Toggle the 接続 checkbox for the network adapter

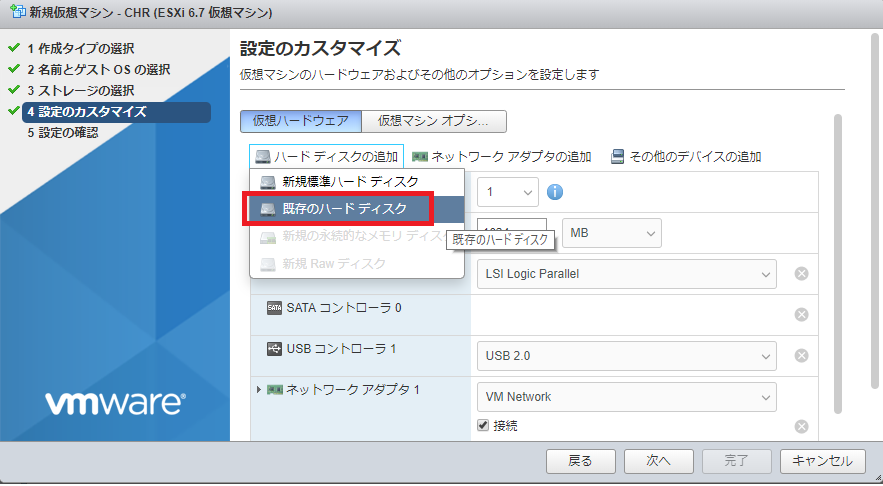483,425
